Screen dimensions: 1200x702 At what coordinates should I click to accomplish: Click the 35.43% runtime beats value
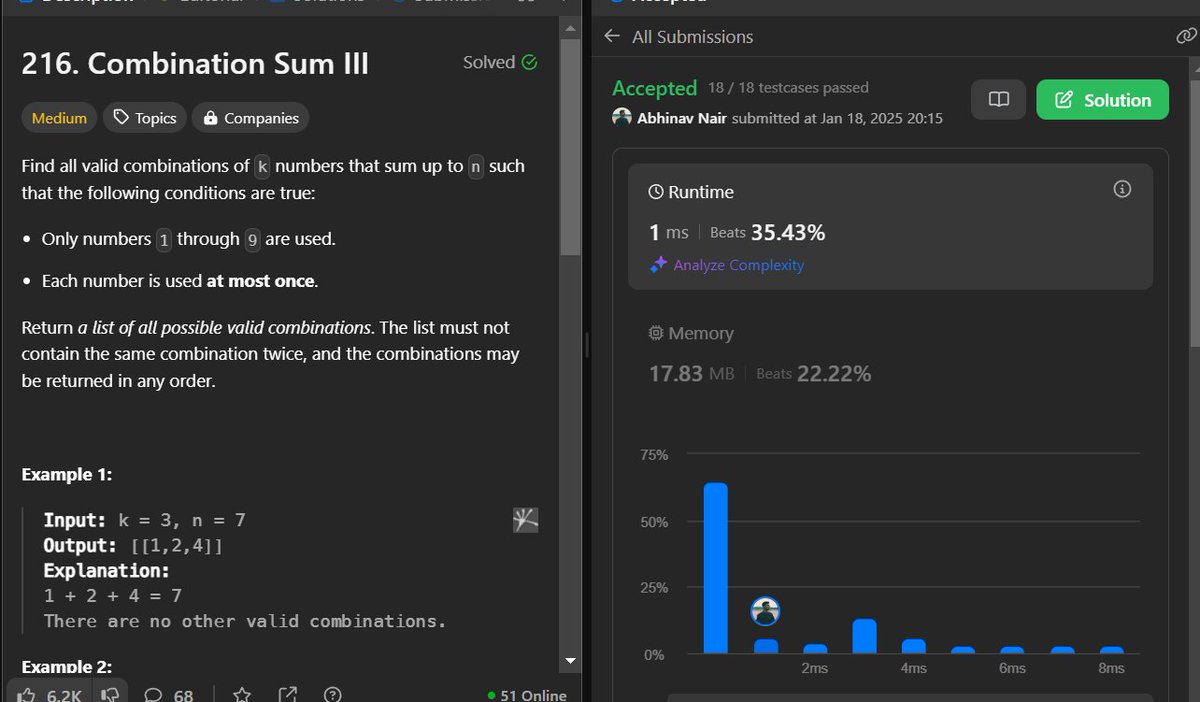click(x=788, y=233)
